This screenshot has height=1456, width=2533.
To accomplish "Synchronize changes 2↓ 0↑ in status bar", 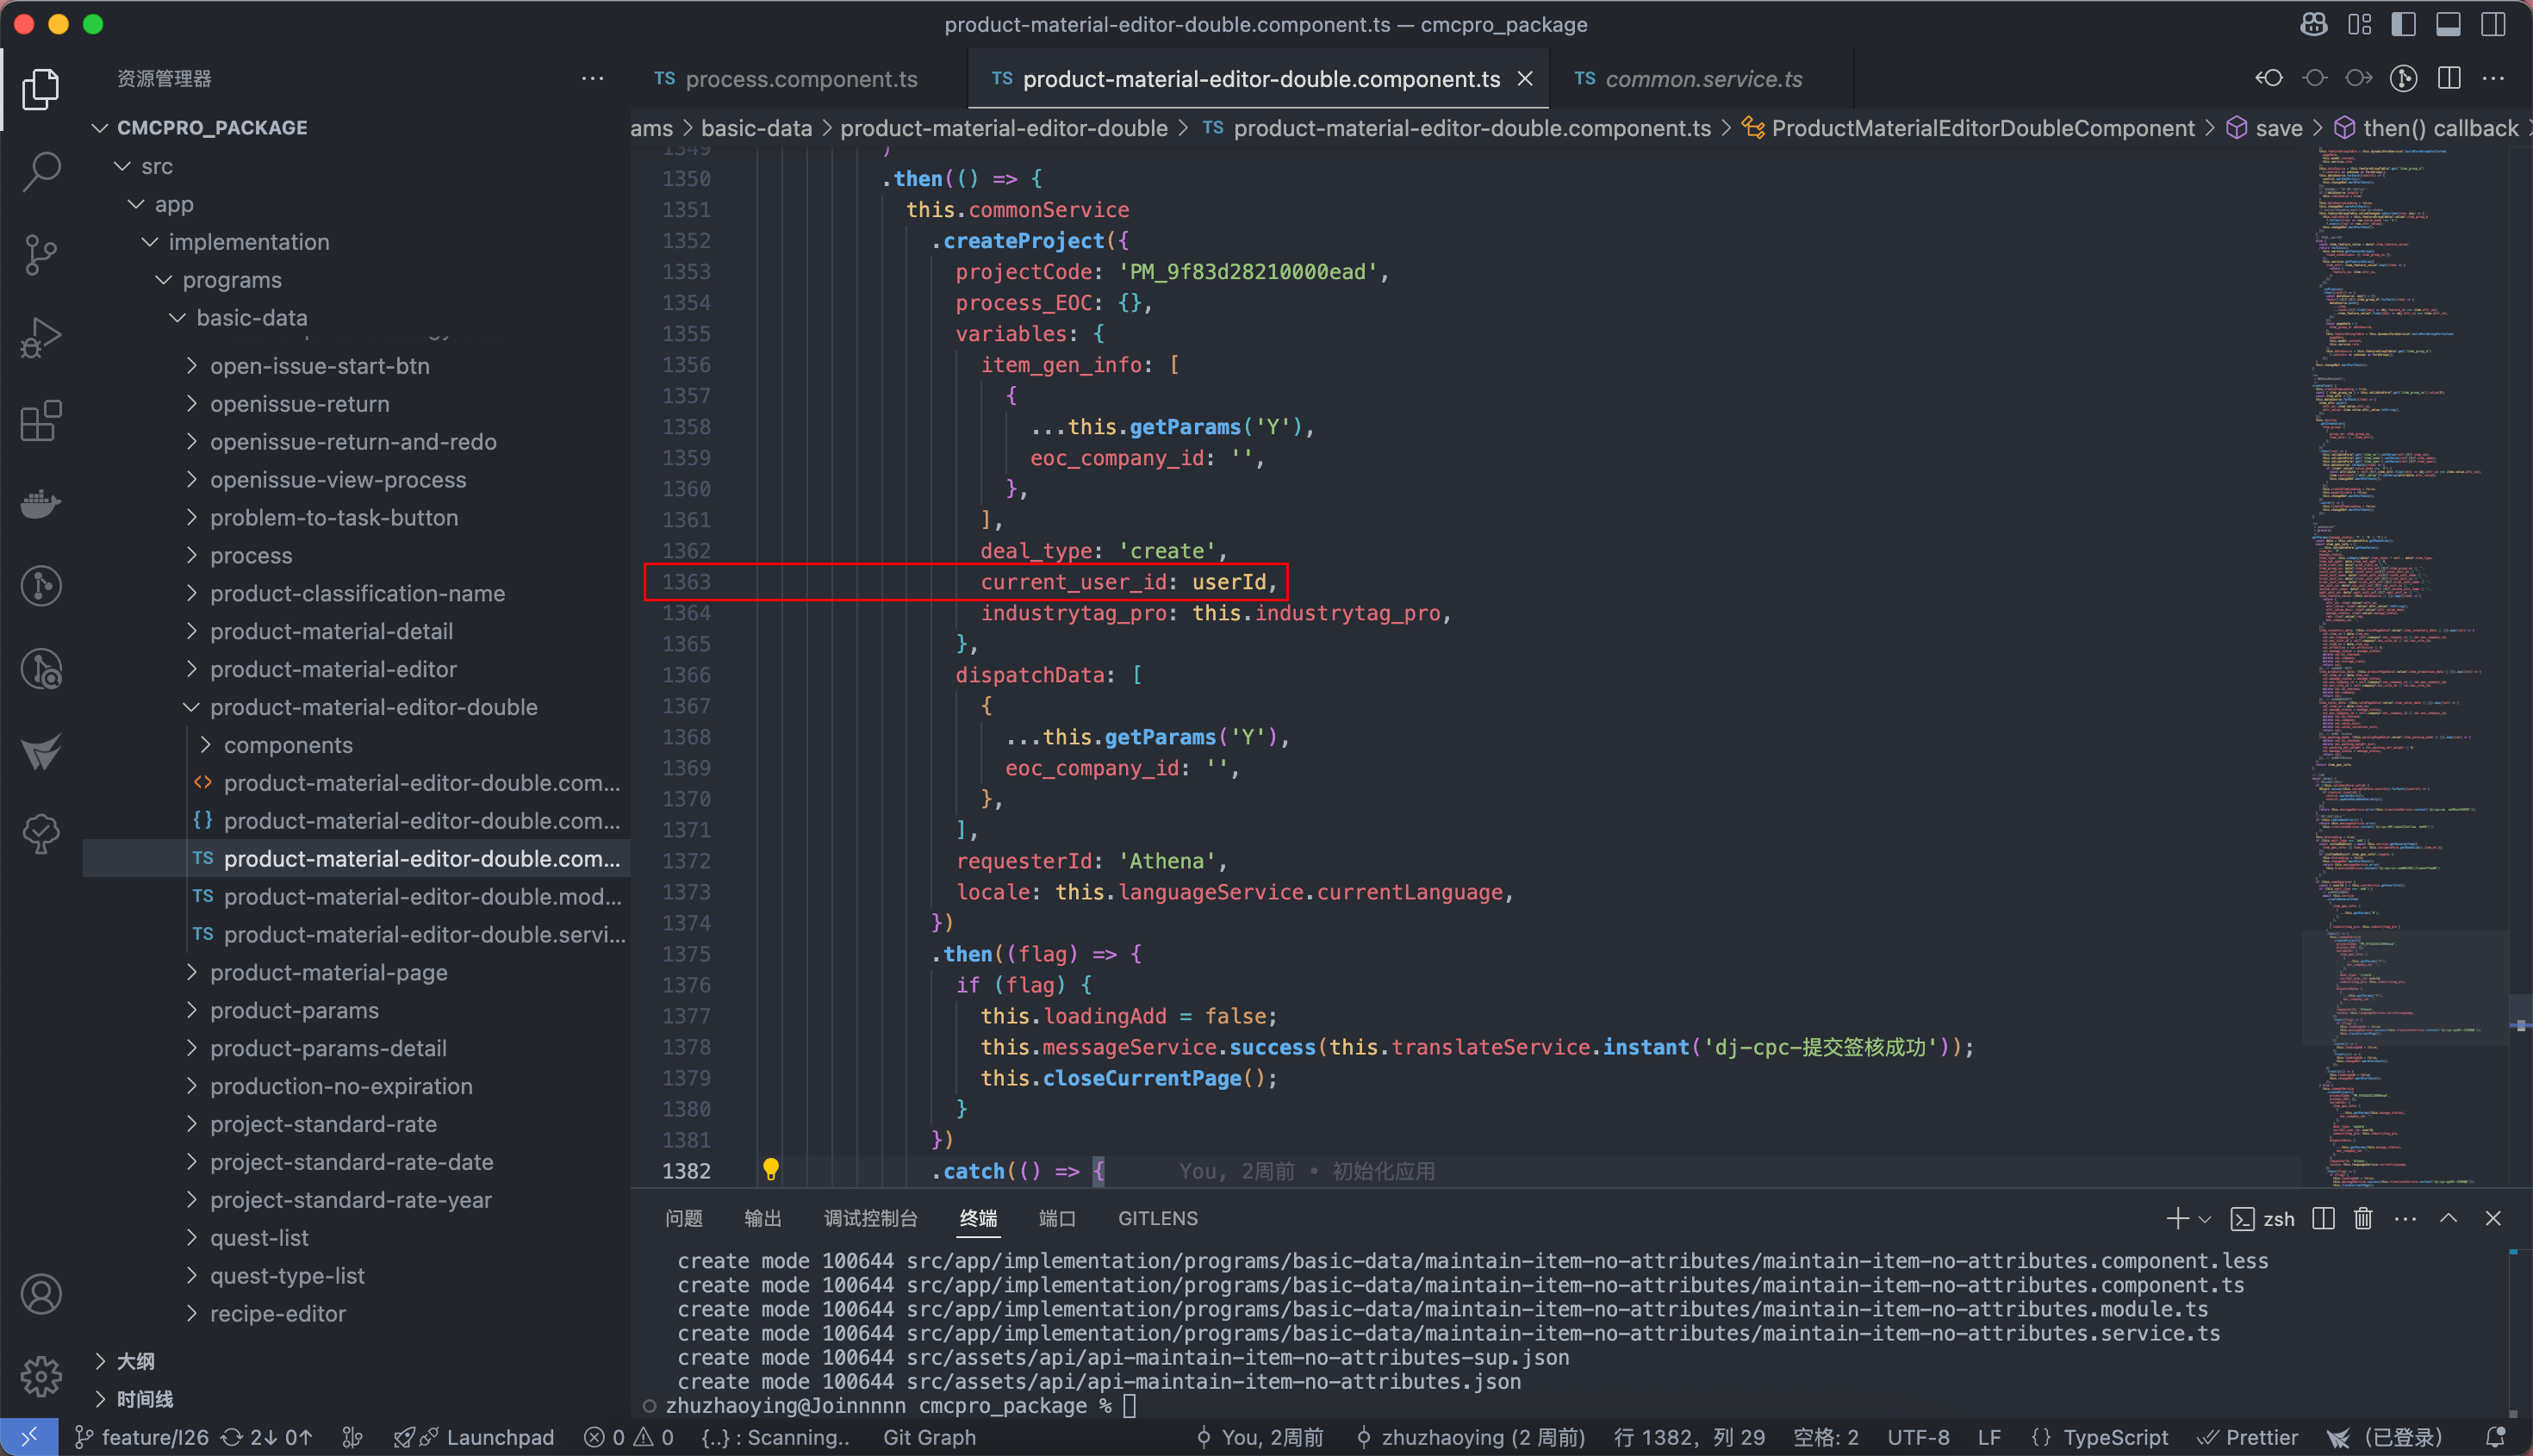I will [x=267, y=1437].
